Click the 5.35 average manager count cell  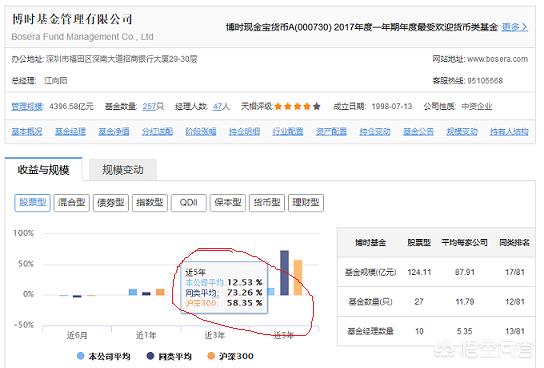coord(465,331)
